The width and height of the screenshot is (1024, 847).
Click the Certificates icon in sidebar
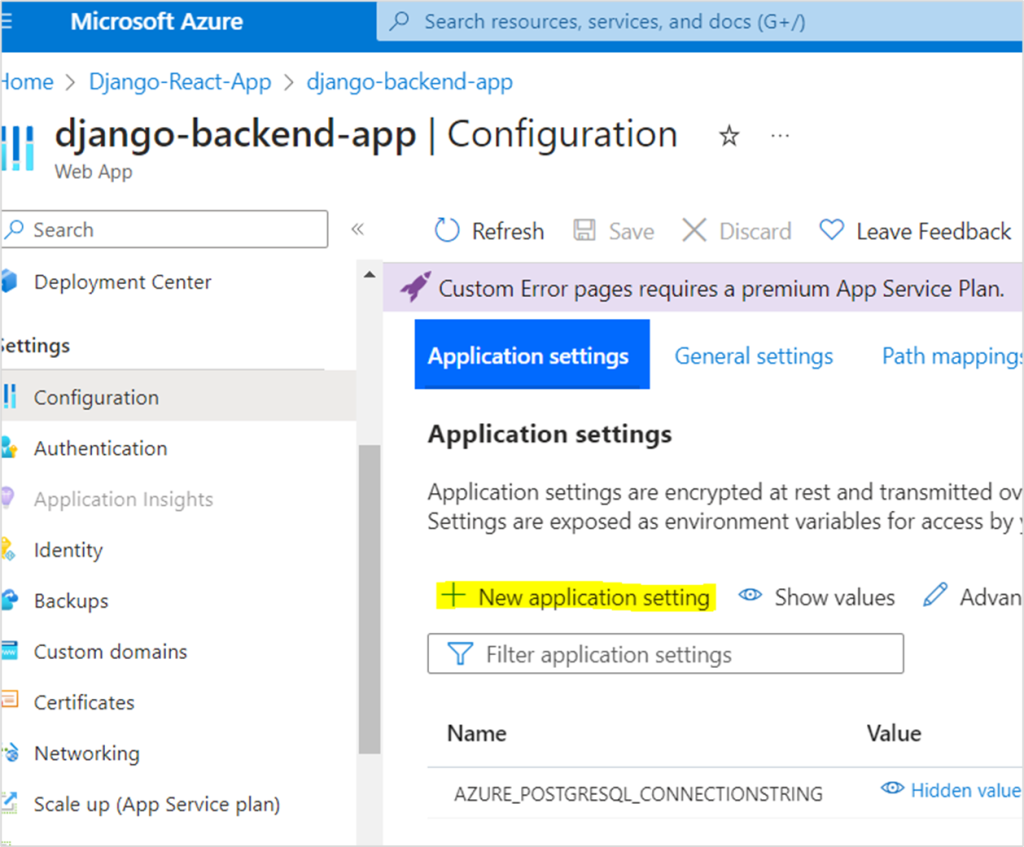9,699
